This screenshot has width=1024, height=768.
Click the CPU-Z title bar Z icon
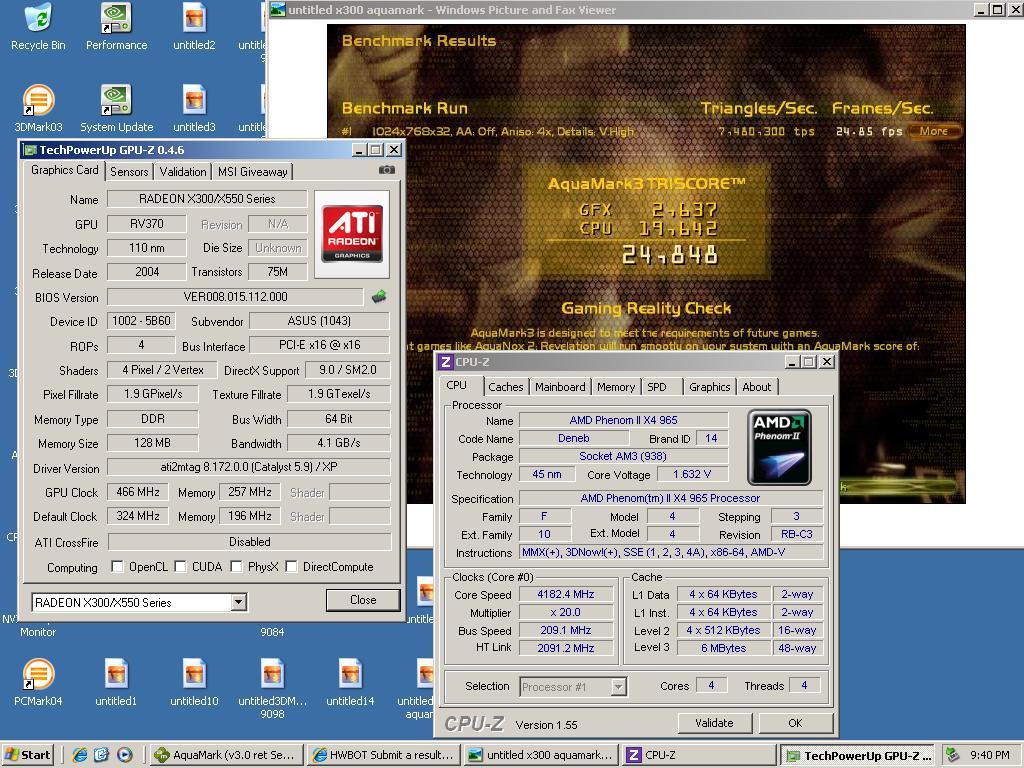(445, 362)
